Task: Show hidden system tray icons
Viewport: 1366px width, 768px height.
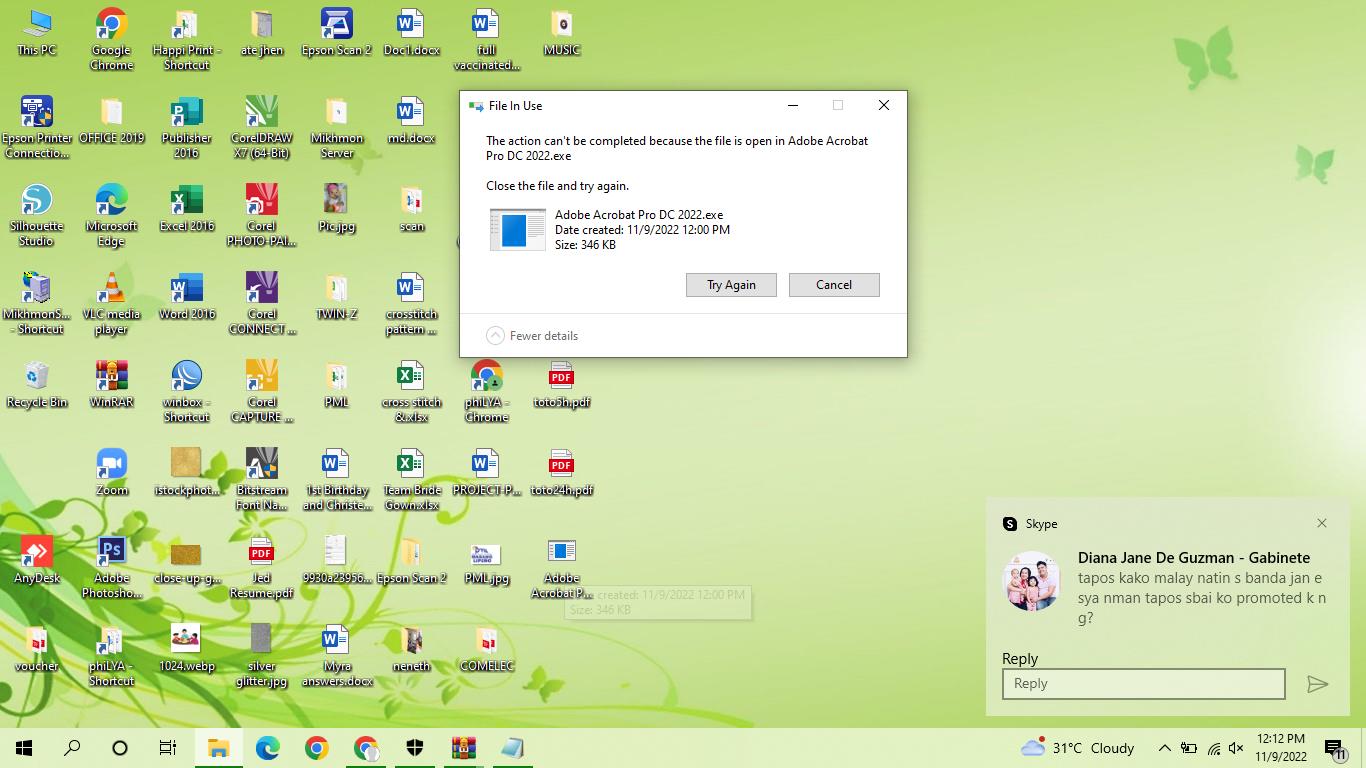Action: (x=1164, y=748)
